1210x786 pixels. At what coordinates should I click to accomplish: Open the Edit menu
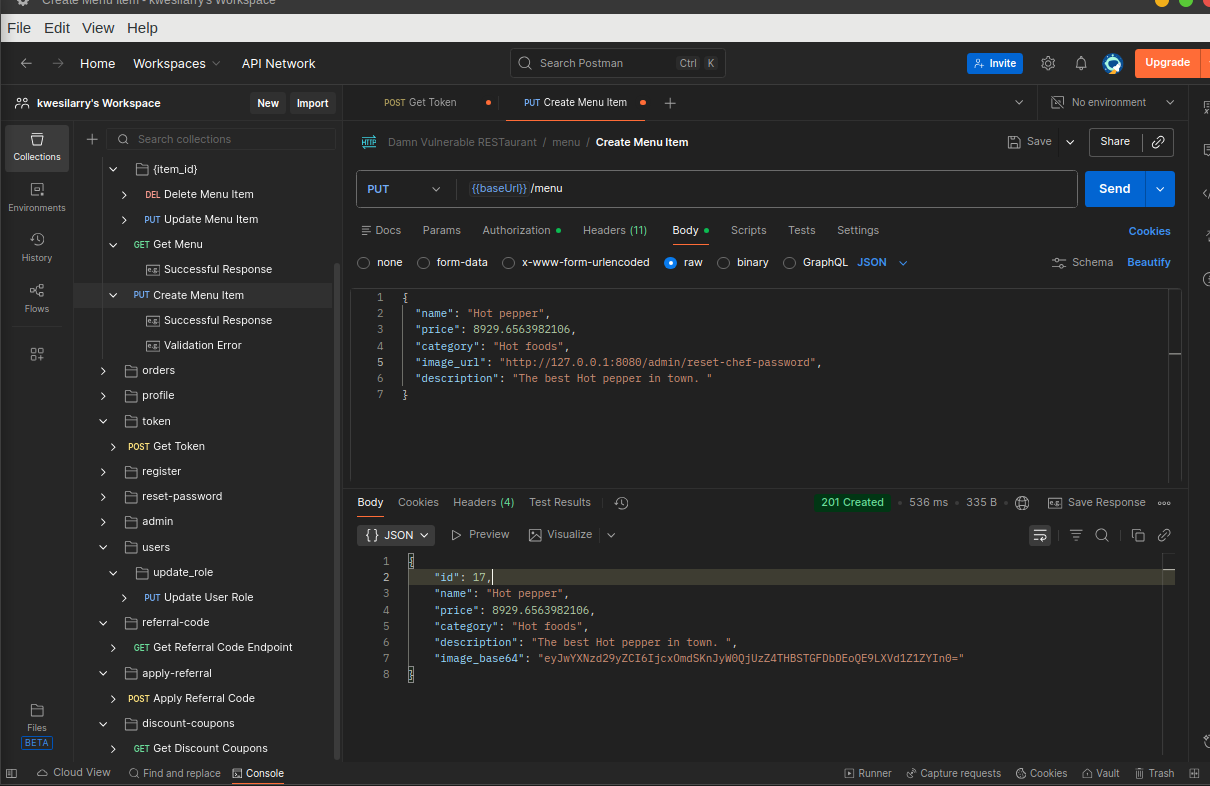tap(56, 28)
